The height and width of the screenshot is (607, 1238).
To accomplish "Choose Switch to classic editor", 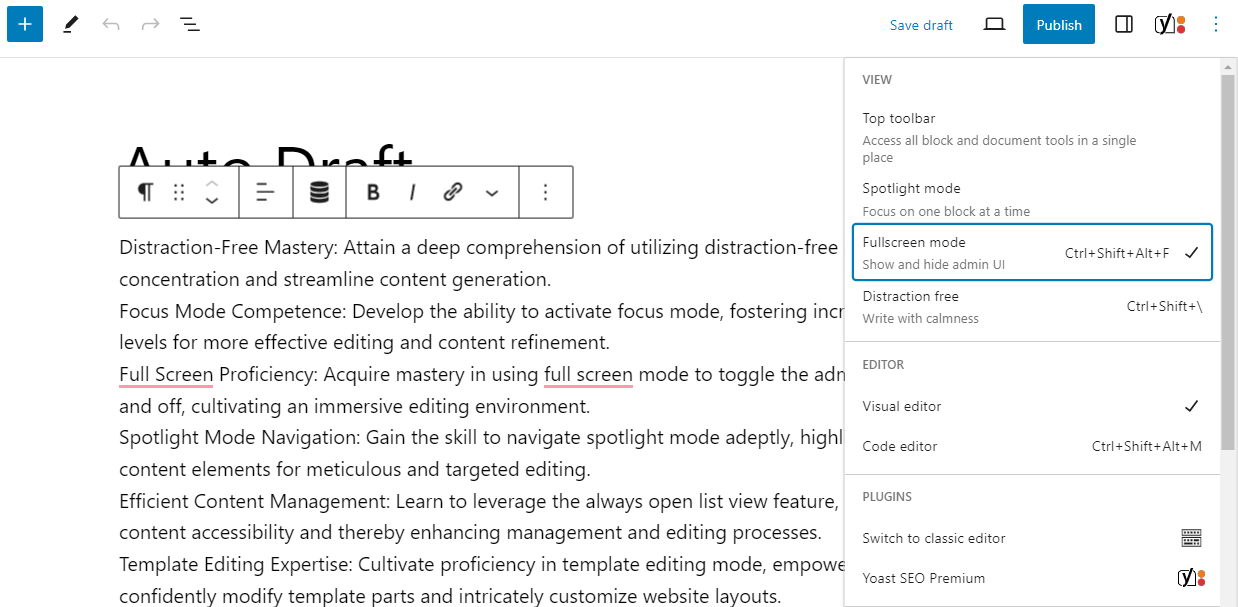I will 1032,538.
